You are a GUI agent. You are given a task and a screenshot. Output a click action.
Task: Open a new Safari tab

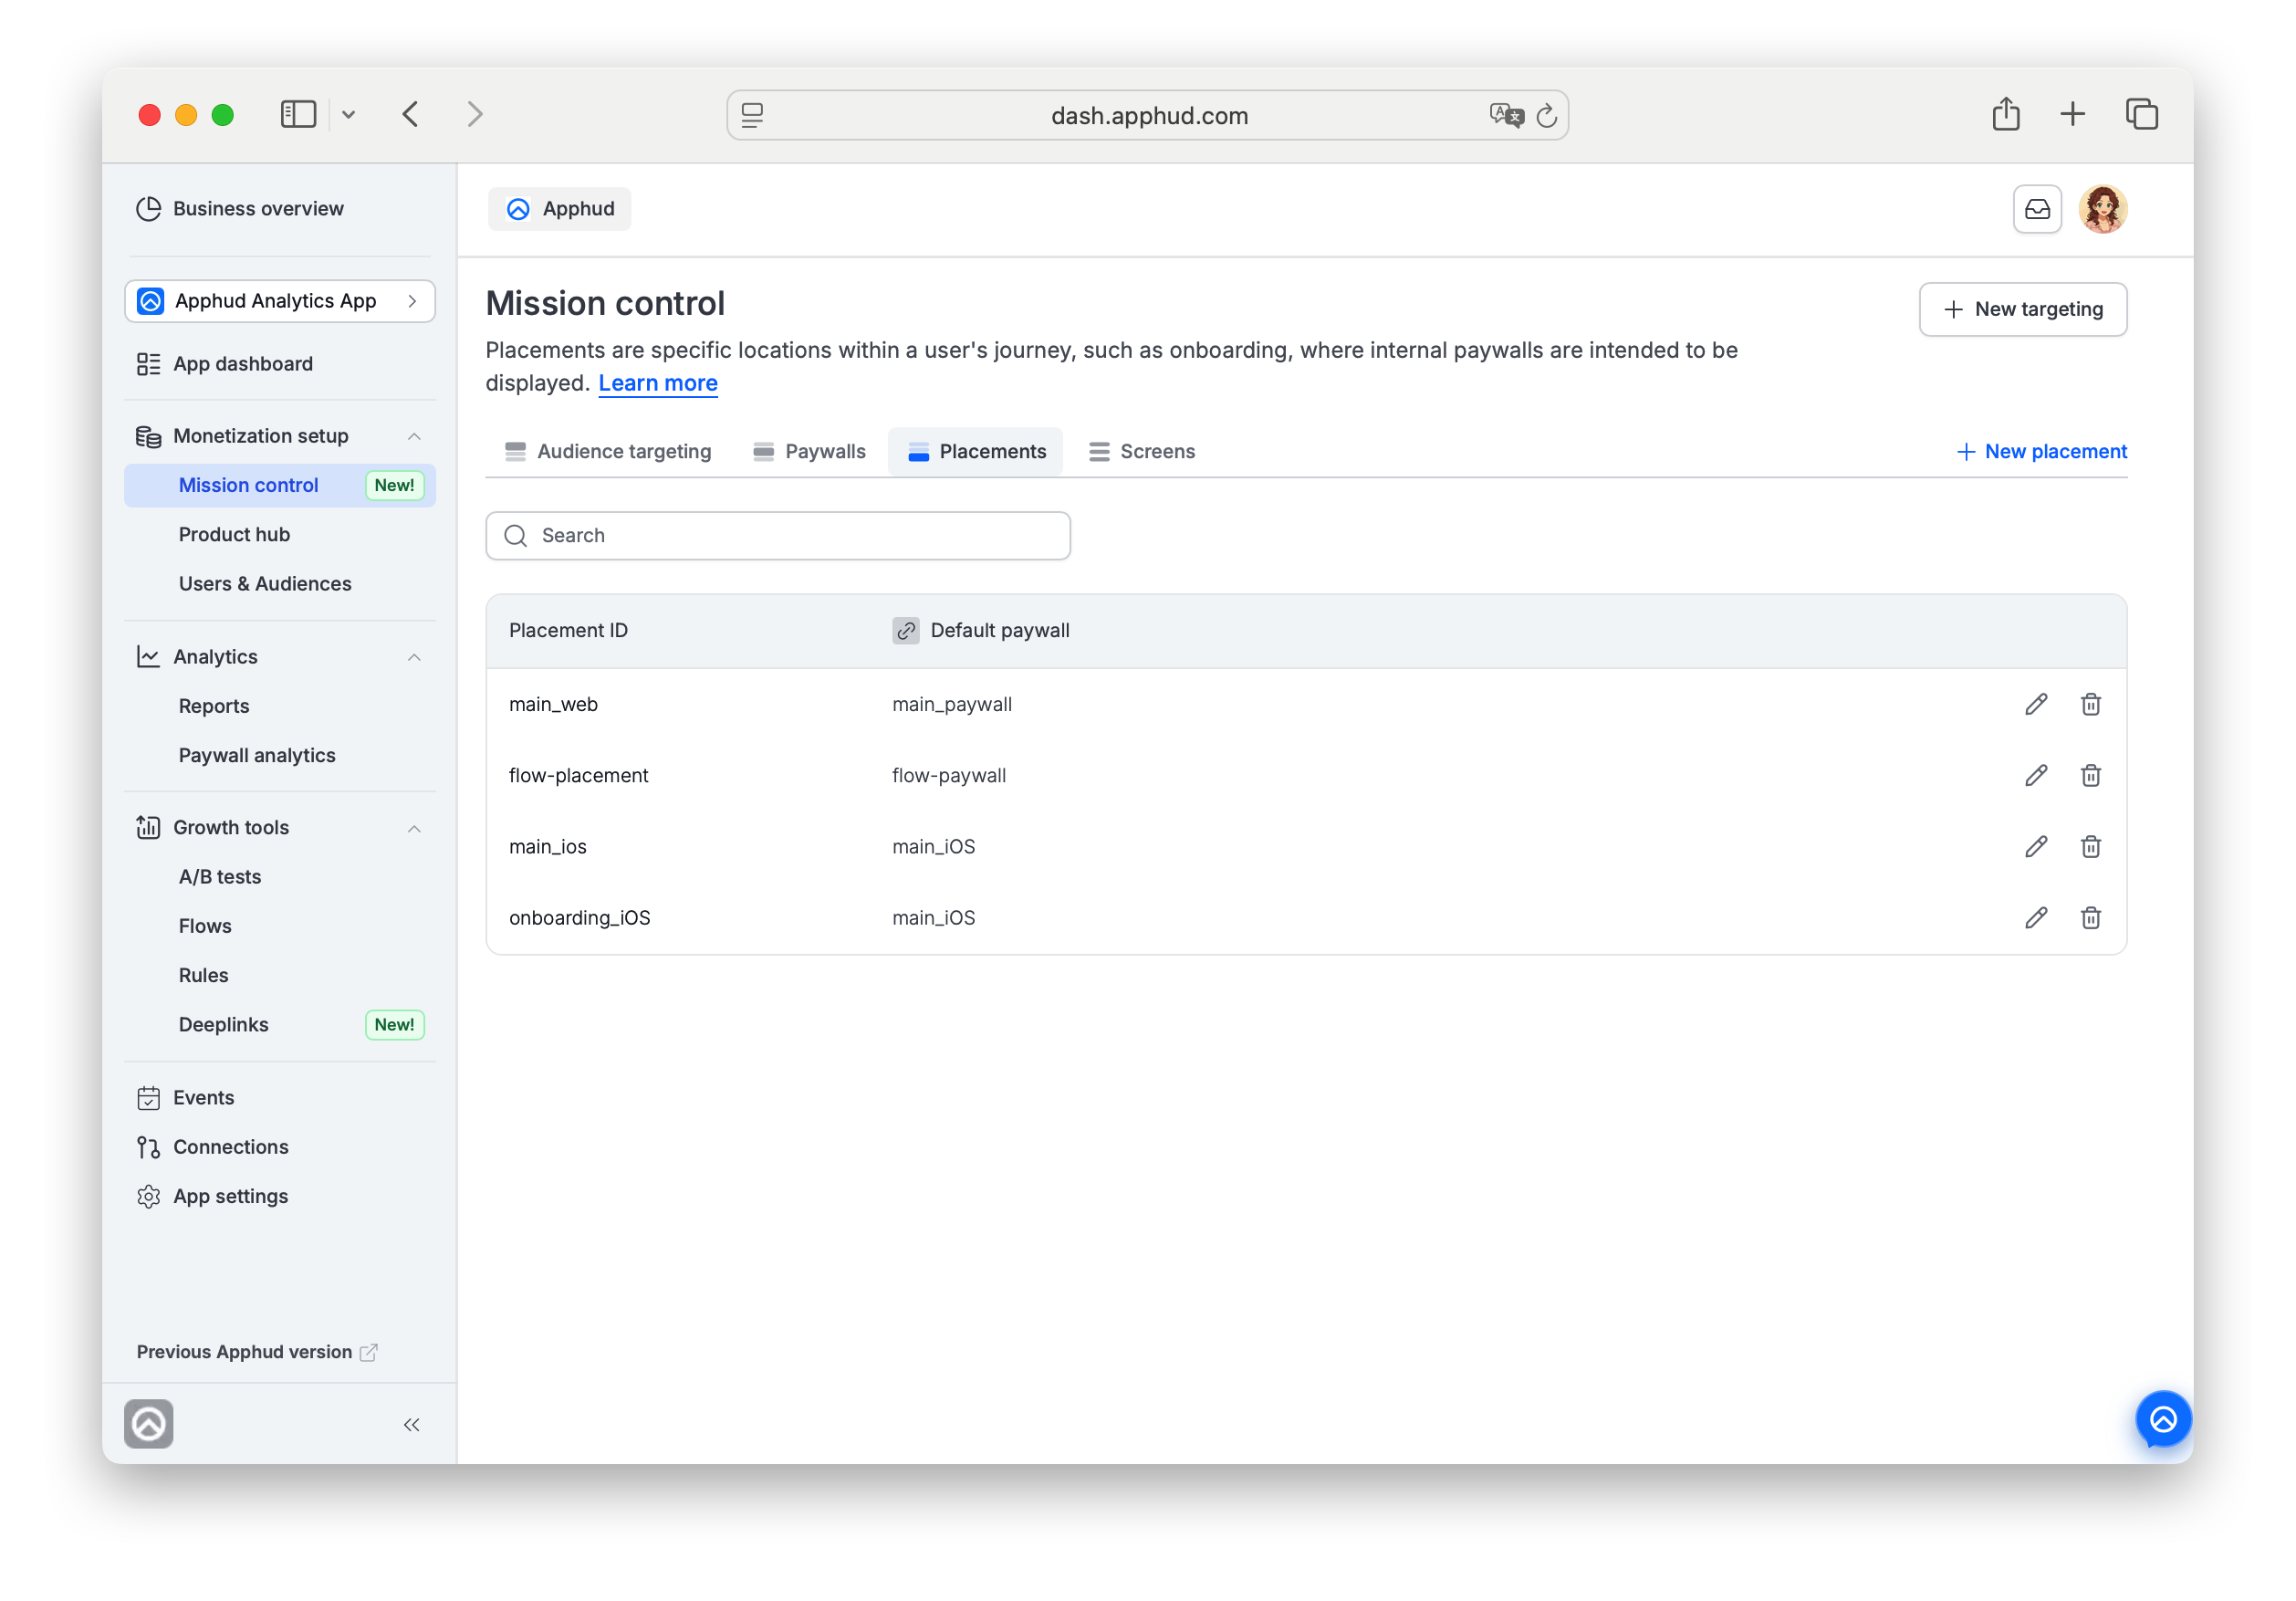pos(2073,114)
